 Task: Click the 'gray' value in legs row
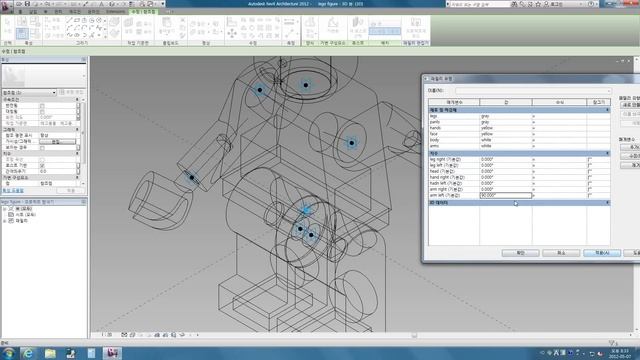(485, 116)
